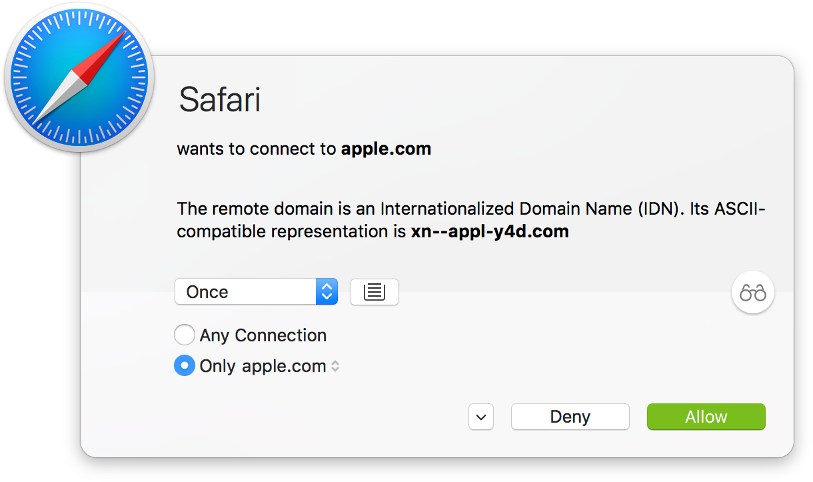Open the binoculars research assistant button
Viewport: 813px width, 482px height.
click(x=753, y=292)
